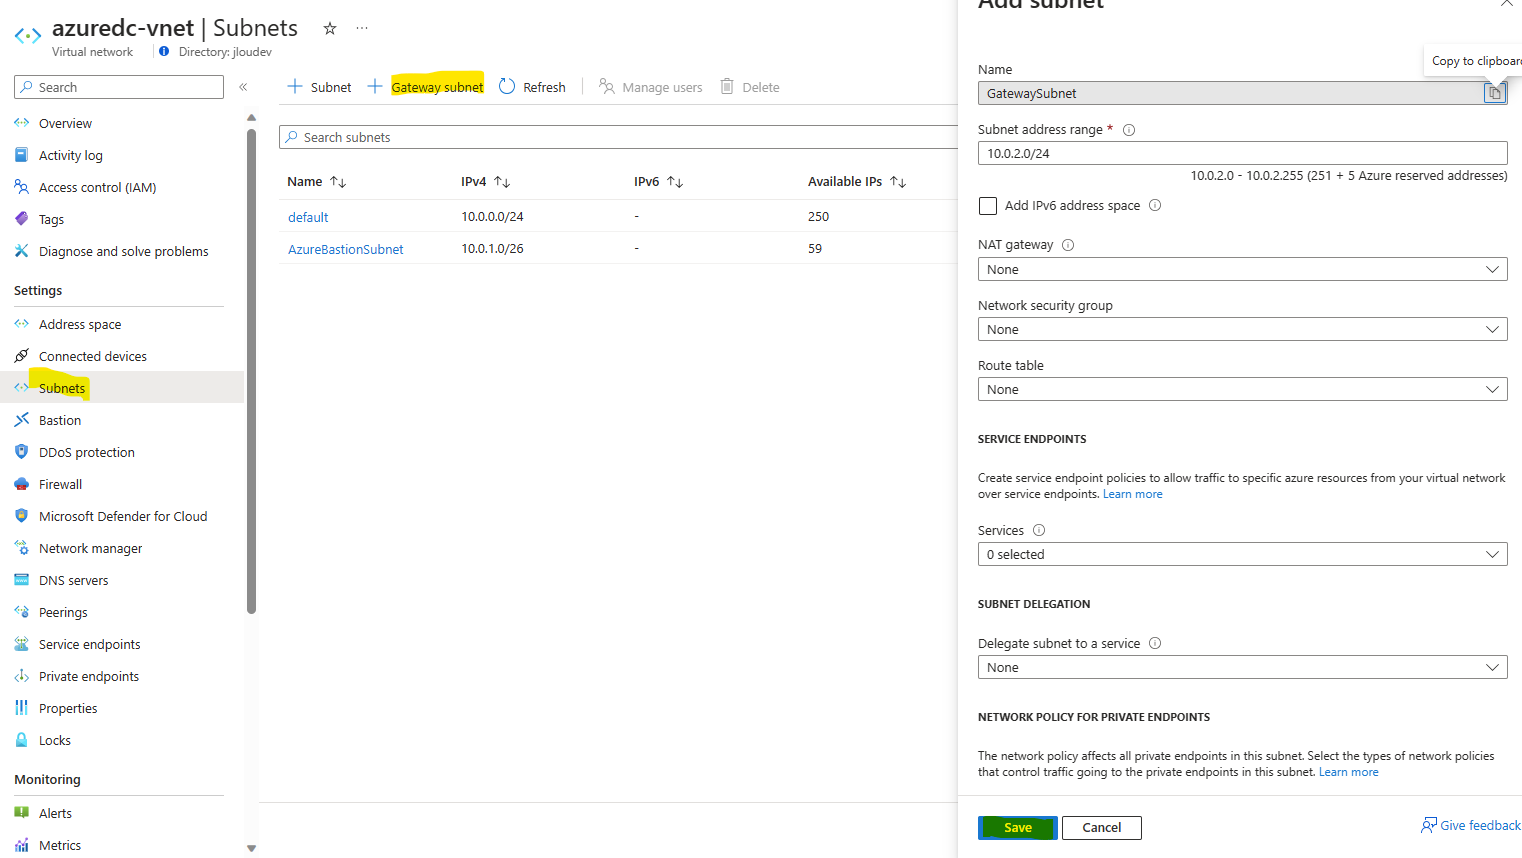Click Learn more under Network Policy
Image resolution: width=1522 pixels, height=858 pixels.
point(1348,772)
